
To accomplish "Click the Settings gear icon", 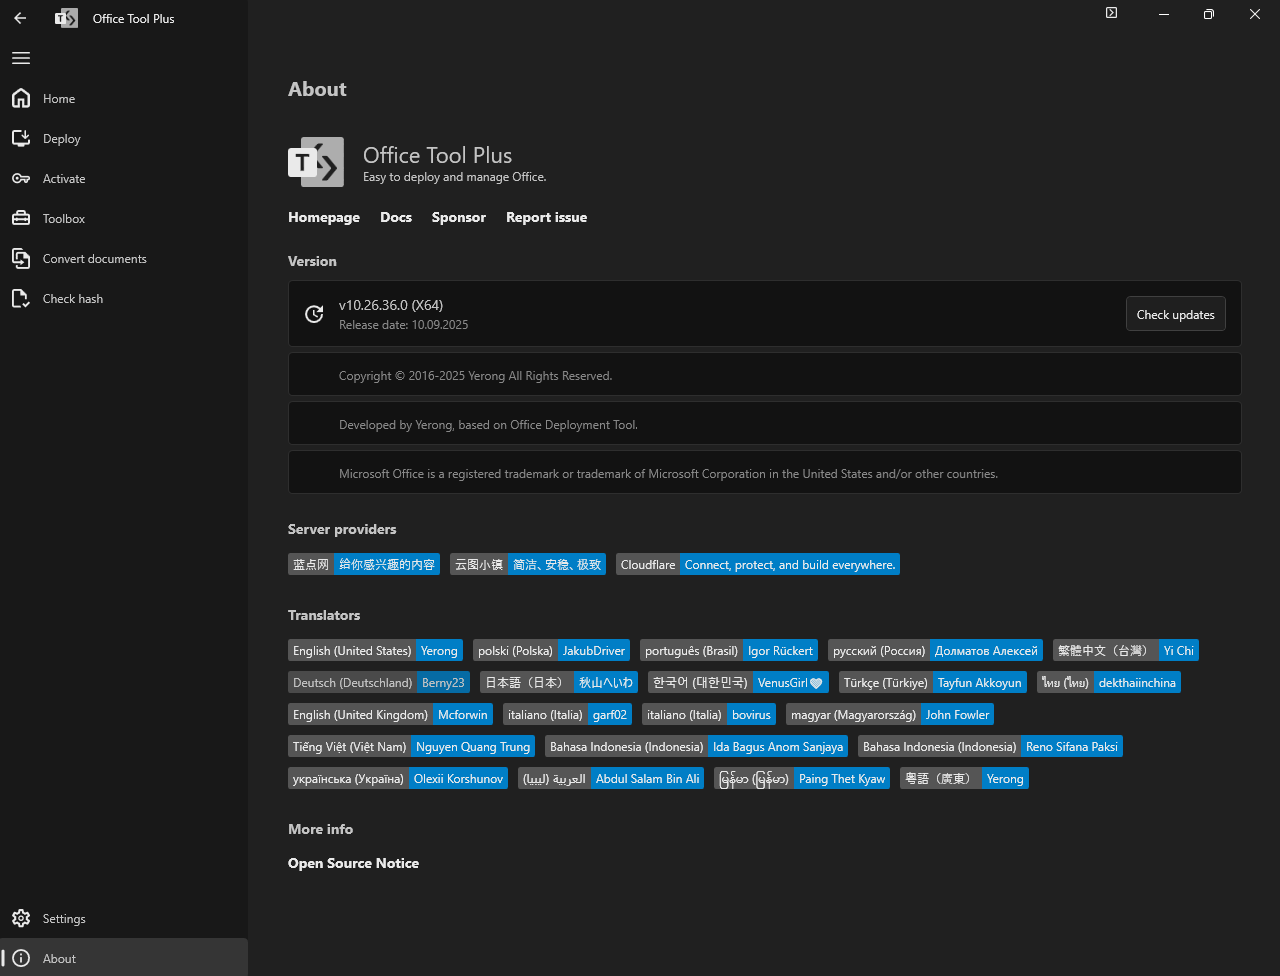I will pyautogui.click(x=21, y=918).
